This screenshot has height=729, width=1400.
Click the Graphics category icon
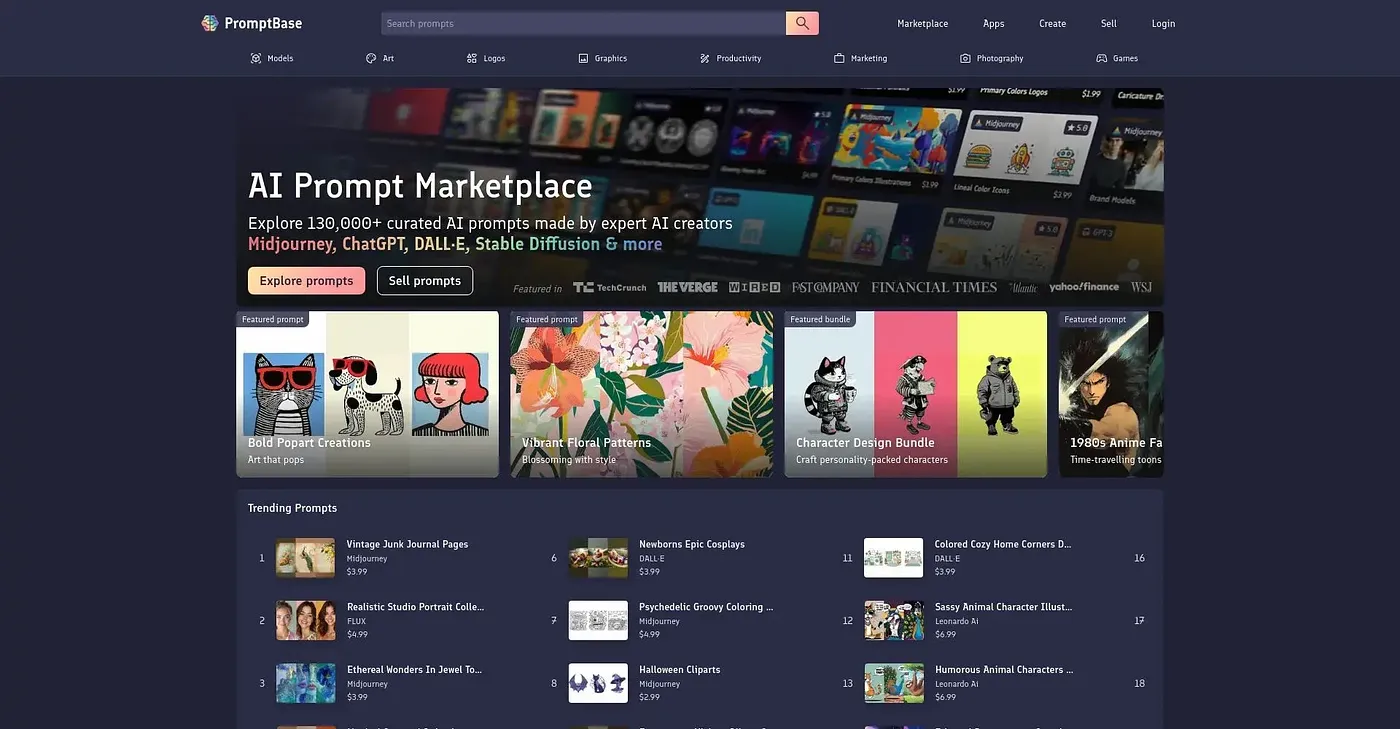[x=583, y=58]
